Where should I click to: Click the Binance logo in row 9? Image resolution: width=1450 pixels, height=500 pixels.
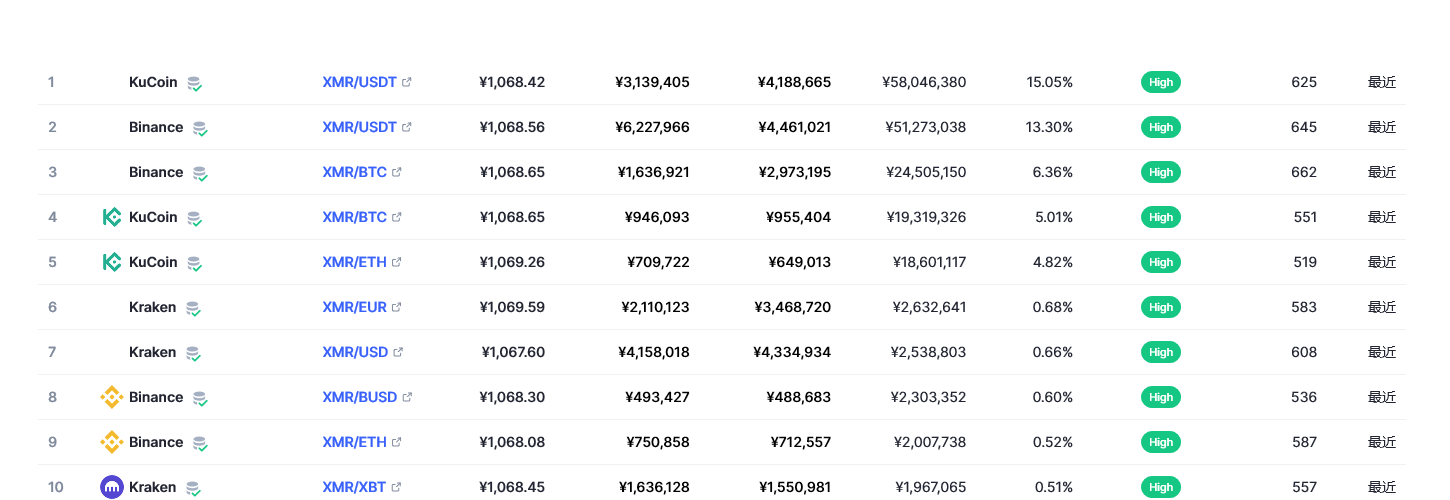(112, 442)
